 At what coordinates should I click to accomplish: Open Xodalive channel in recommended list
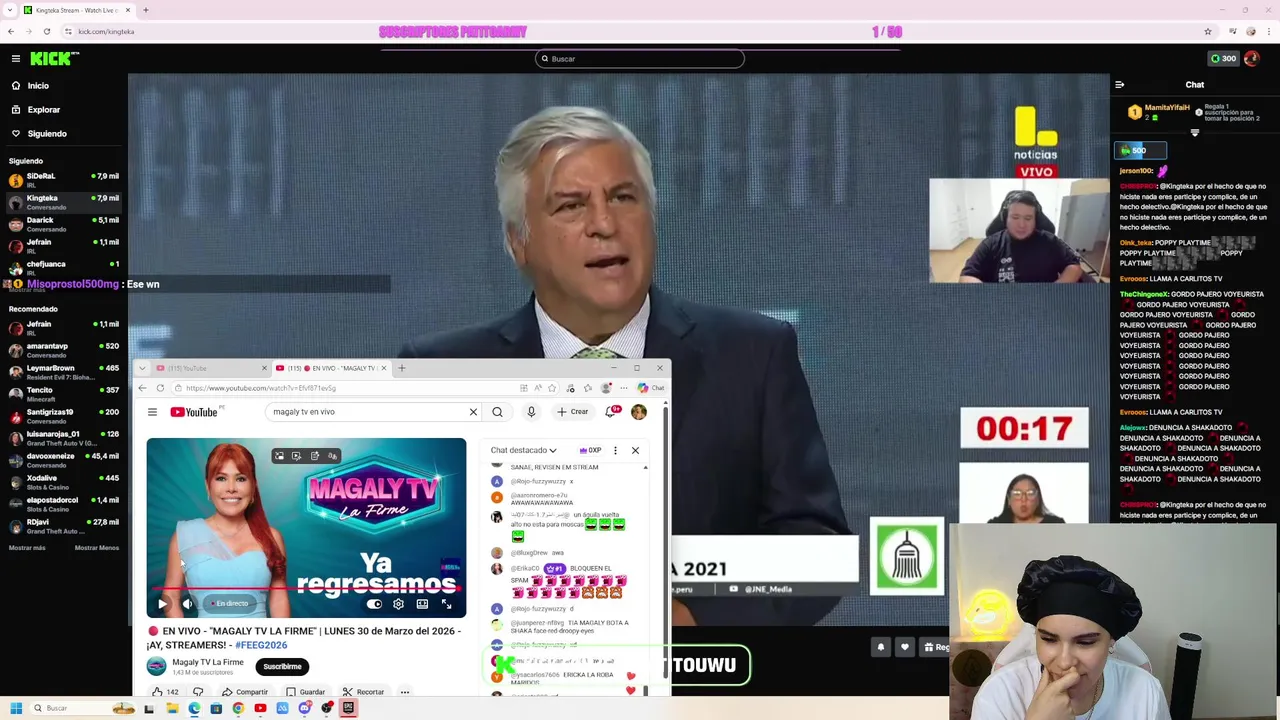pyautogui.click(x=62, y=482)
